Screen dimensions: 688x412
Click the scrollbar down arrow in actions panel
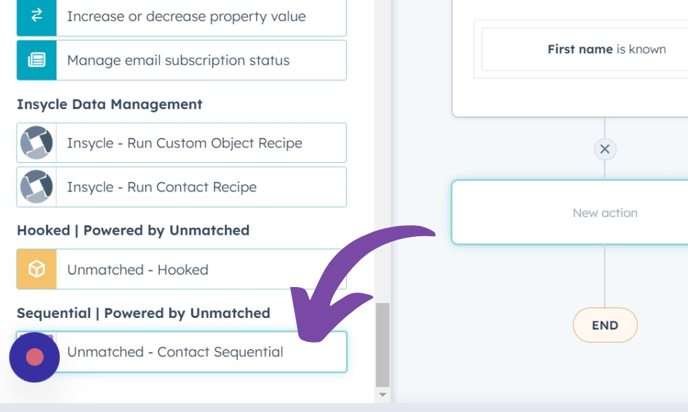(x=382, y=395)
